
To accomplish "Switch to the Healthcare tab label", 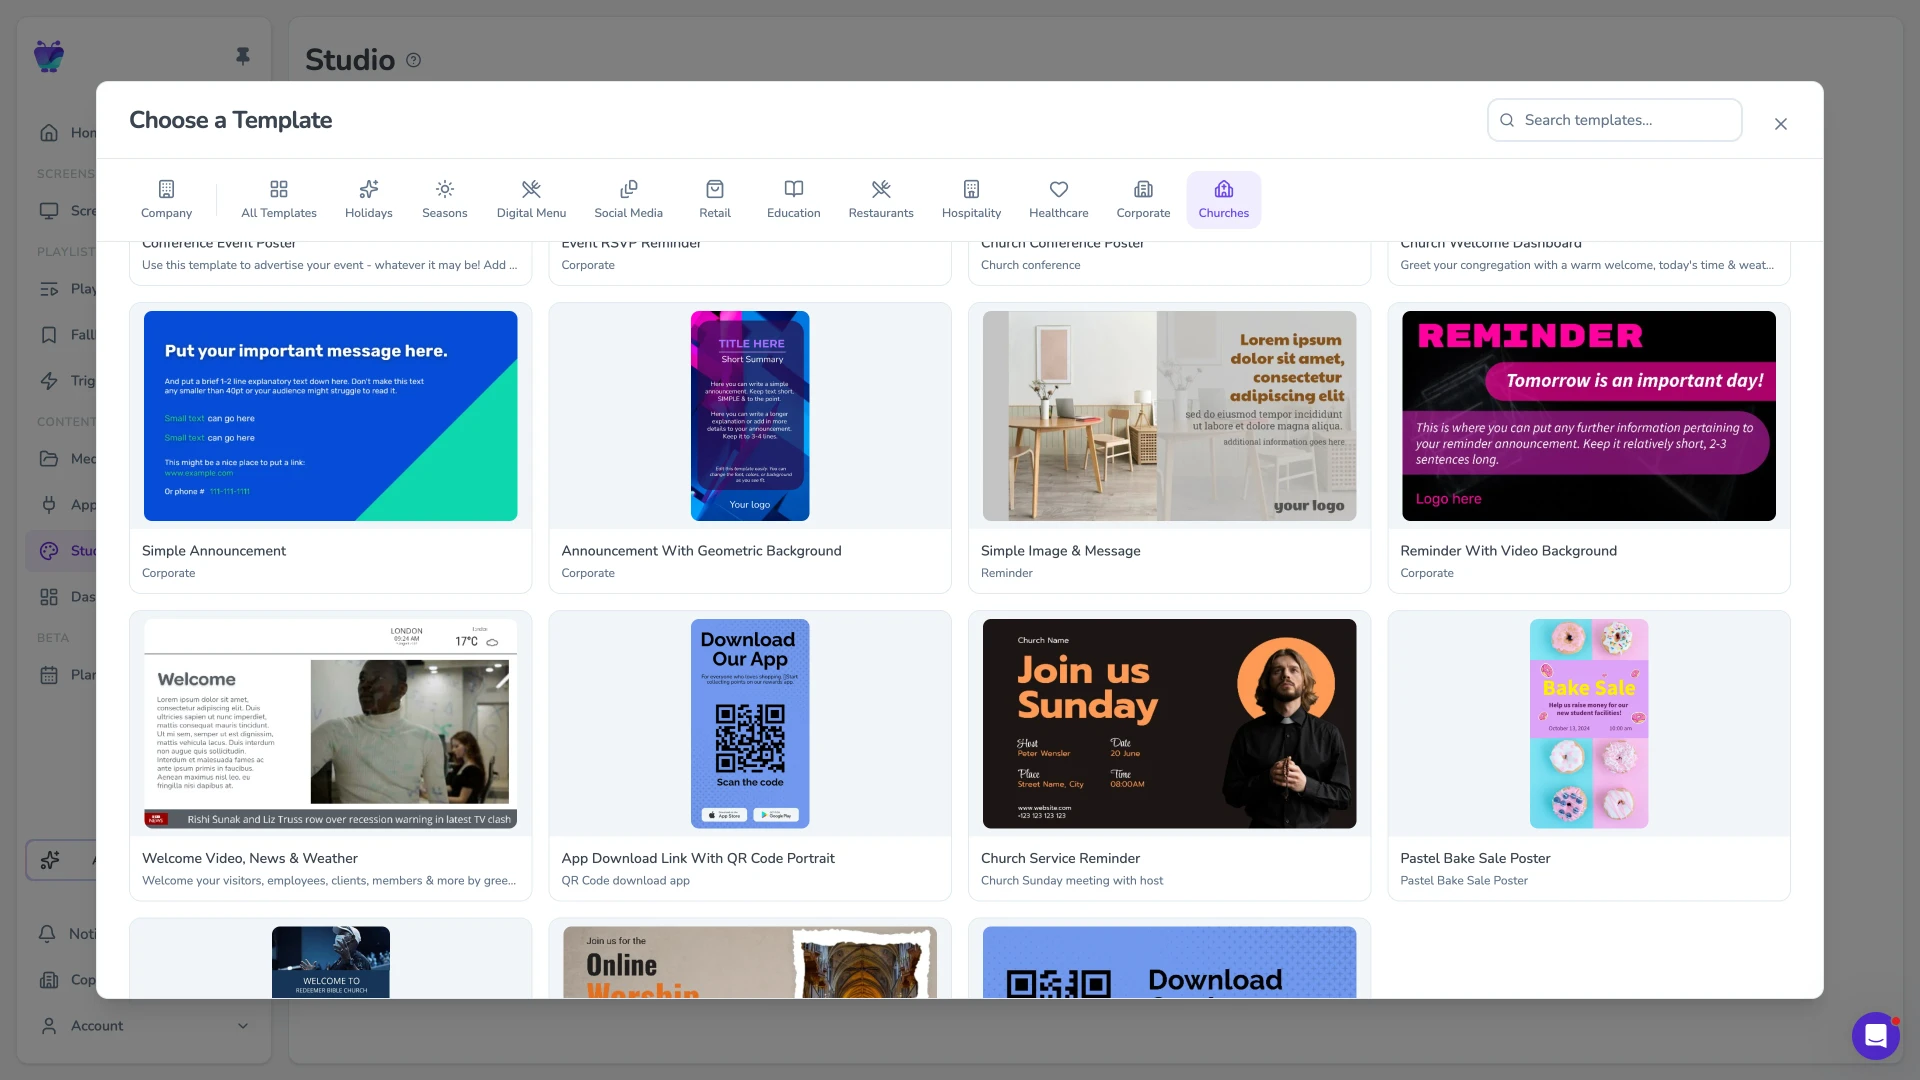I will pyautogui.click(x=1059, y=213).
